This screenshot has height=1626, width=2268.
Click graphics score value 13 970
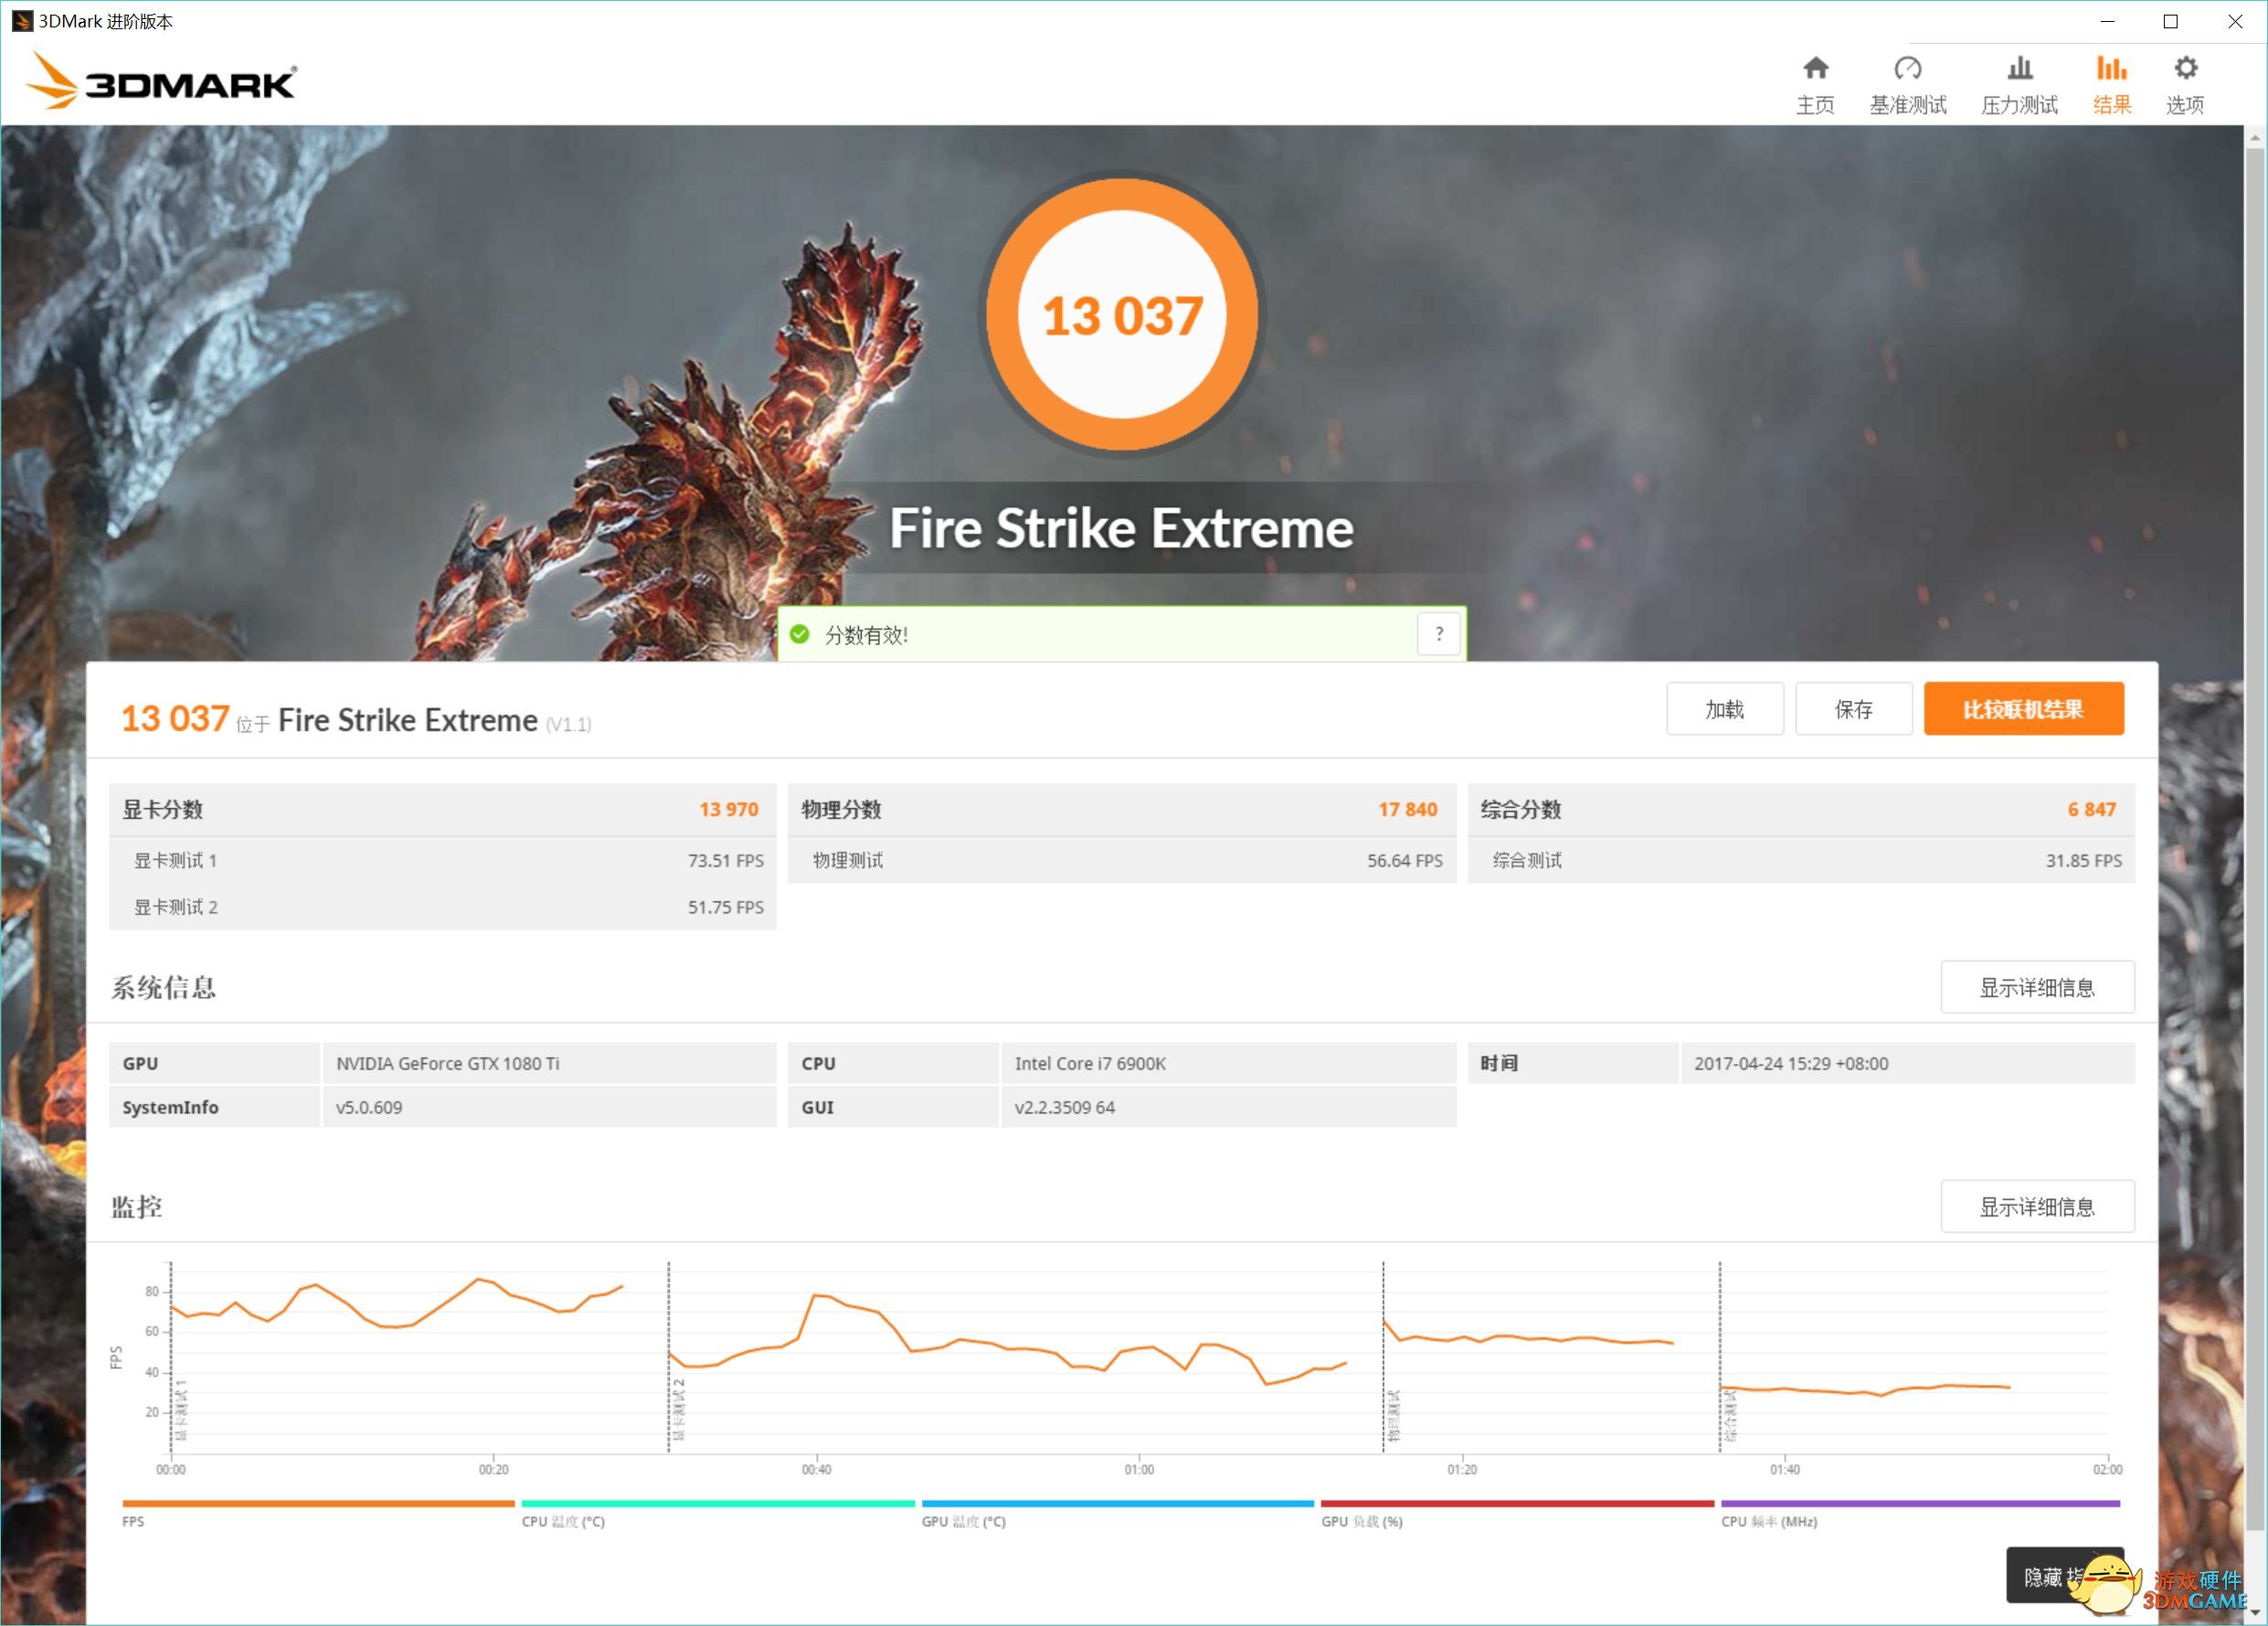[729, 809]
